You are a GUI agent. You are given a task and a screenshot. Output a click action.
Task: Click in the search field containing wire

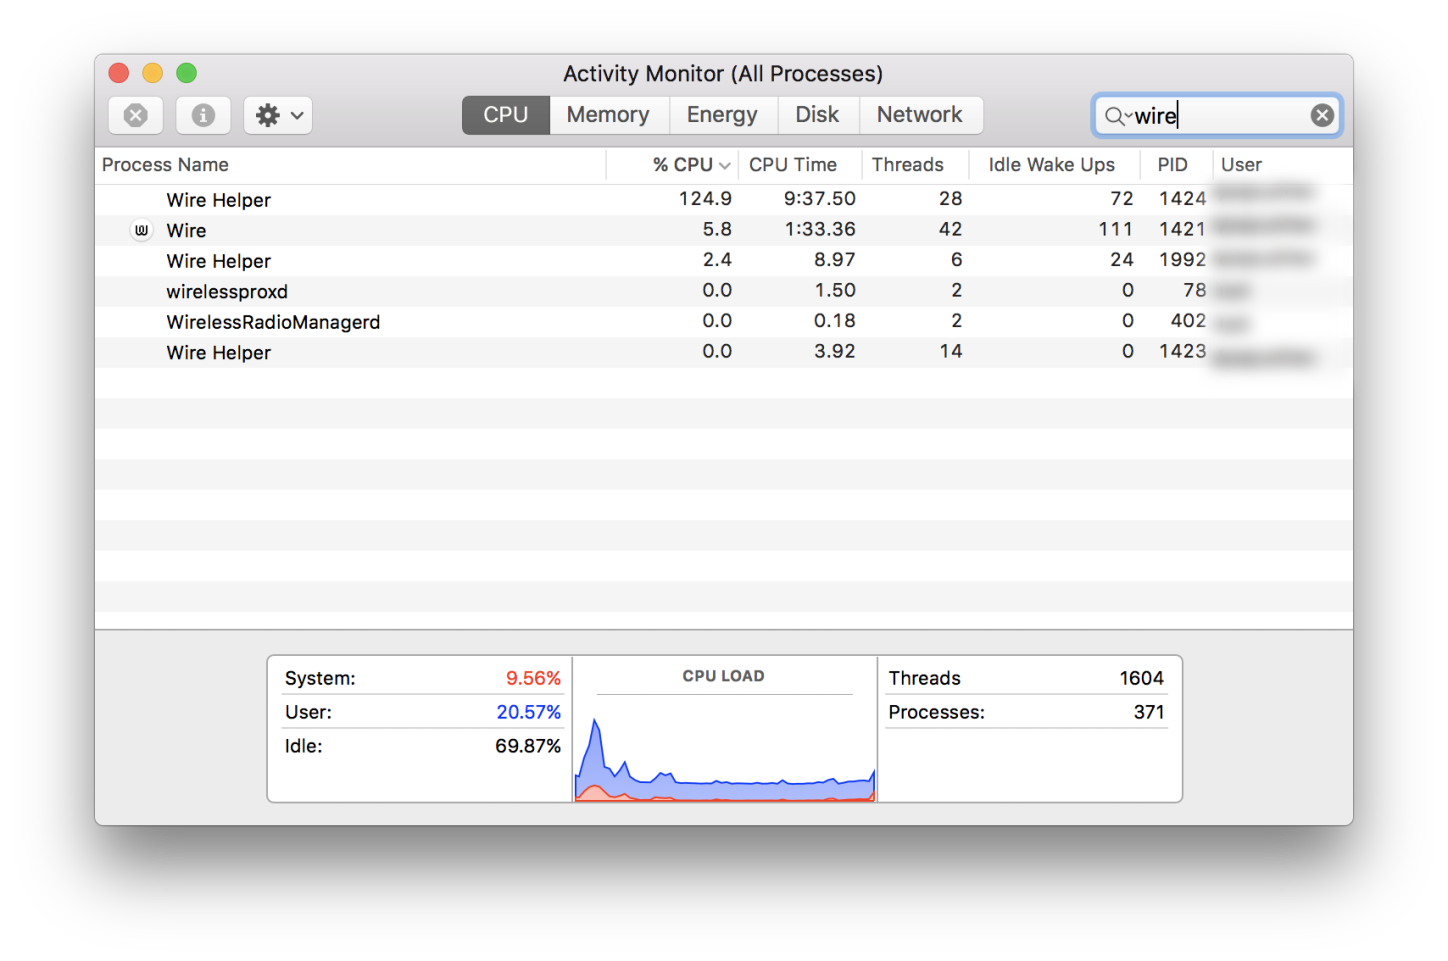coord(1217,115)
